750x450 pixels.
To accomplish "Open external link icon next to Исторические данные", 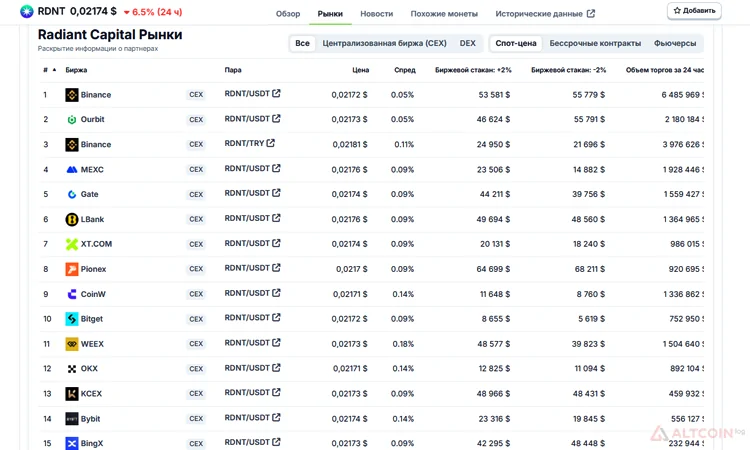I will coord(591,13).
